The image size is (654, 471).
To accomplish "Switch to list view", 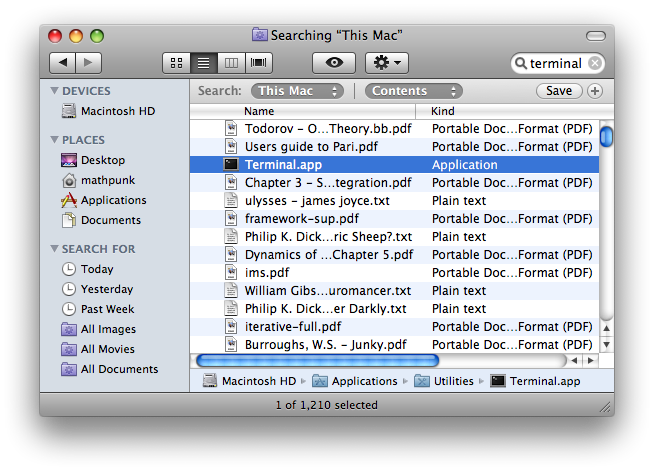I will [204, 63].
